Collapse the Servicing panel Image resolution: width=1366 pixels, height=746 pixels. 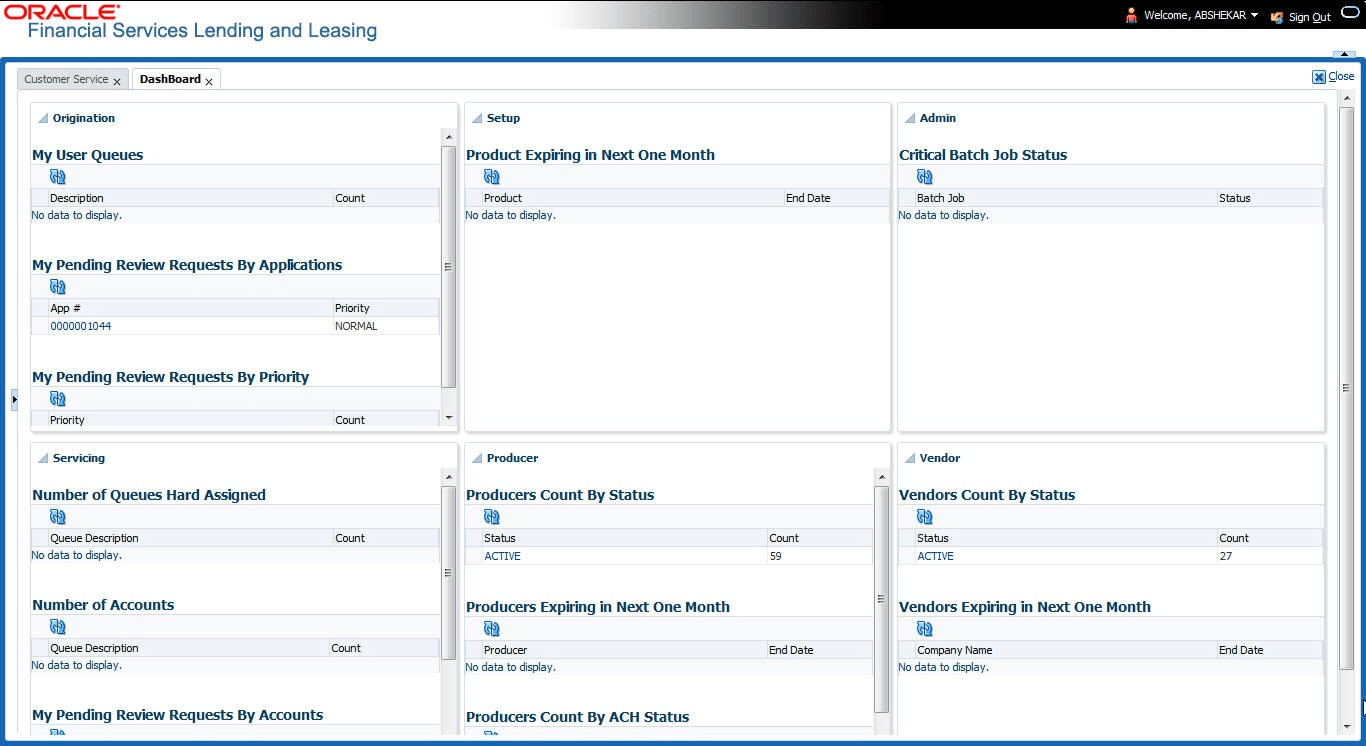point(43,459)
